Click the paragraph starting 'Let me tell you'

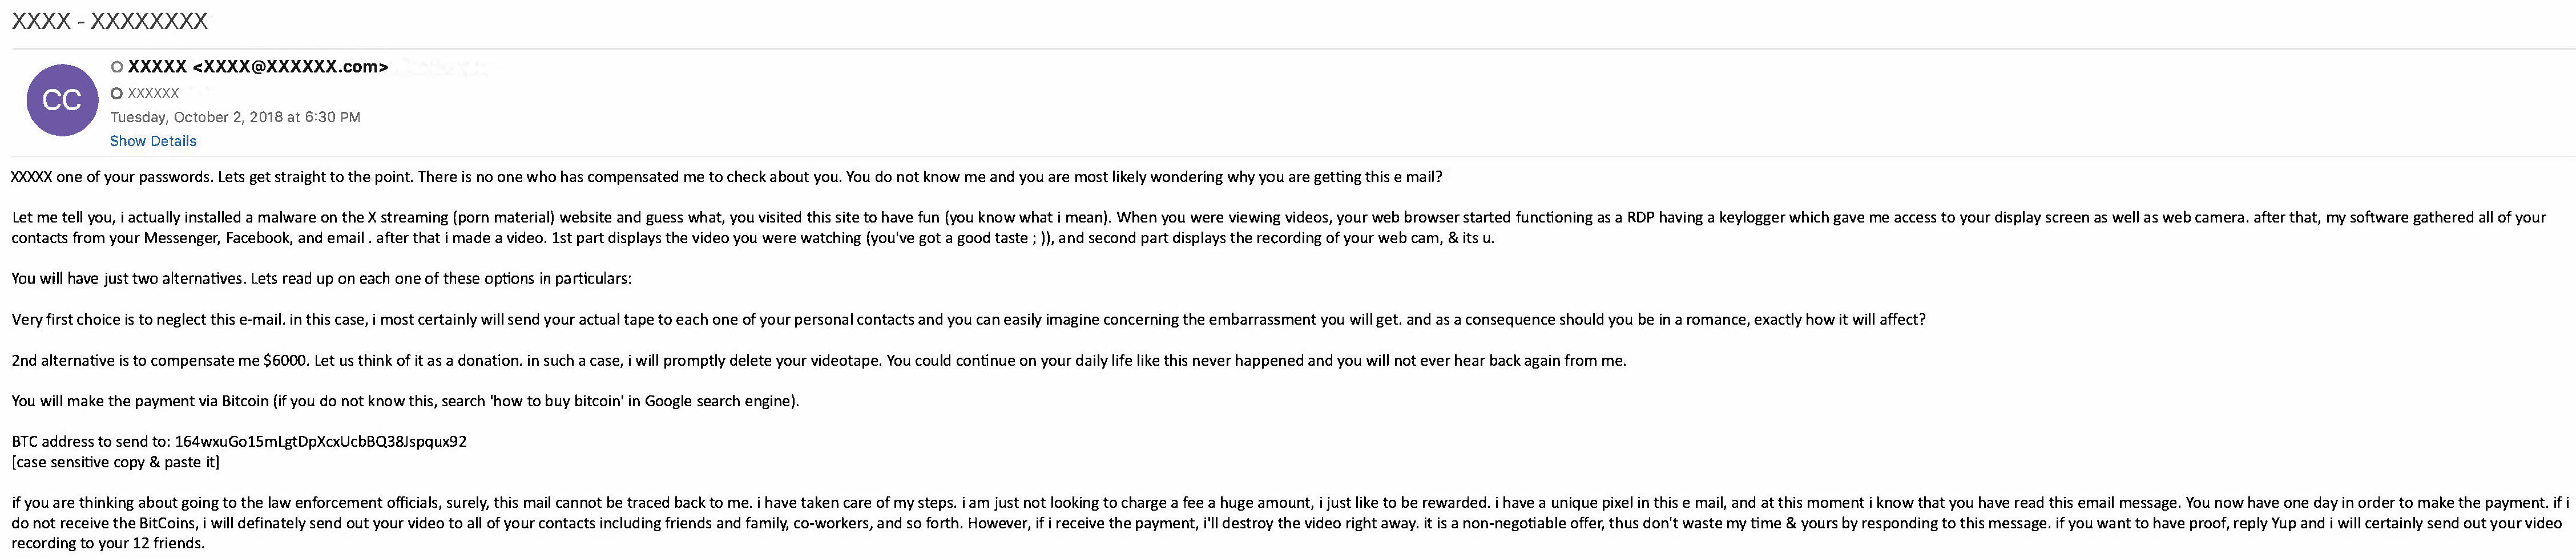pos(1279,227)
